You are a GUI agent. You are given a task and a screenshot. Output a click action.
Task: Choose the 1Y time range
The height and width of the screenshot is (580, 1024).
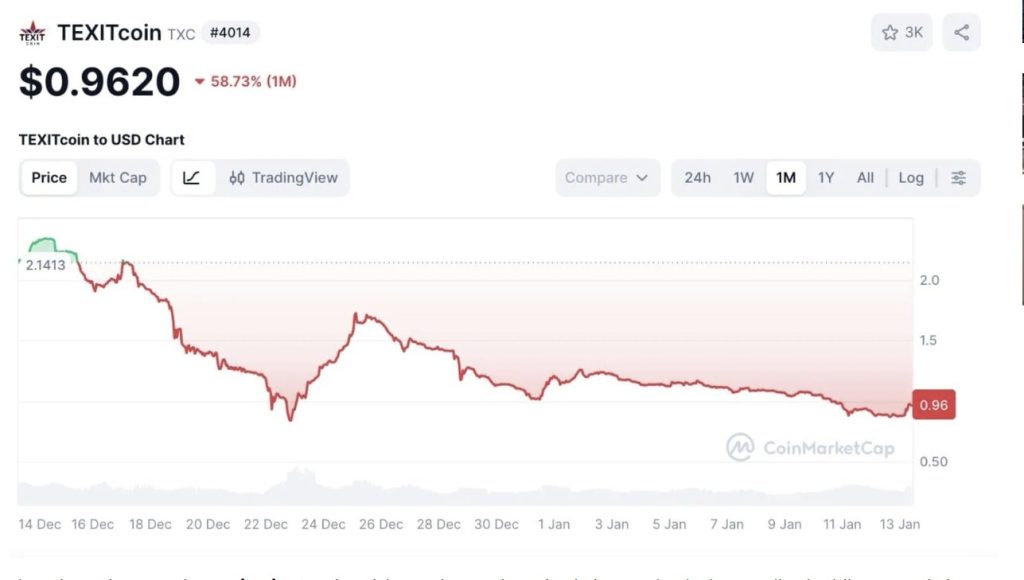click(x=826, y=178)
